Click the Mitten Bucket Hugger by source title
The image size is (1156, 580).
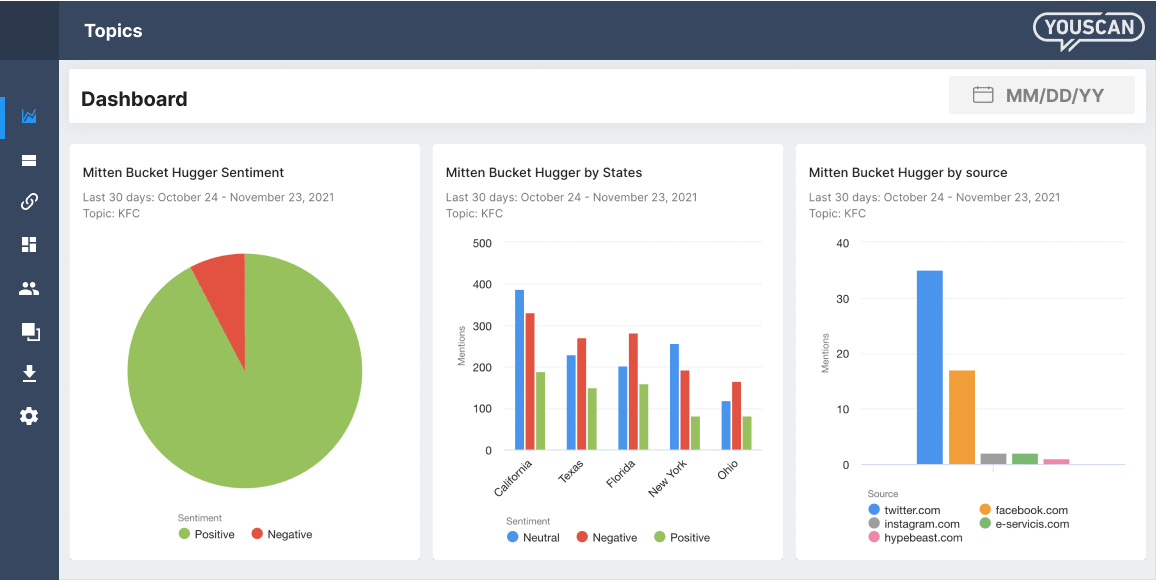pos(908,172)
